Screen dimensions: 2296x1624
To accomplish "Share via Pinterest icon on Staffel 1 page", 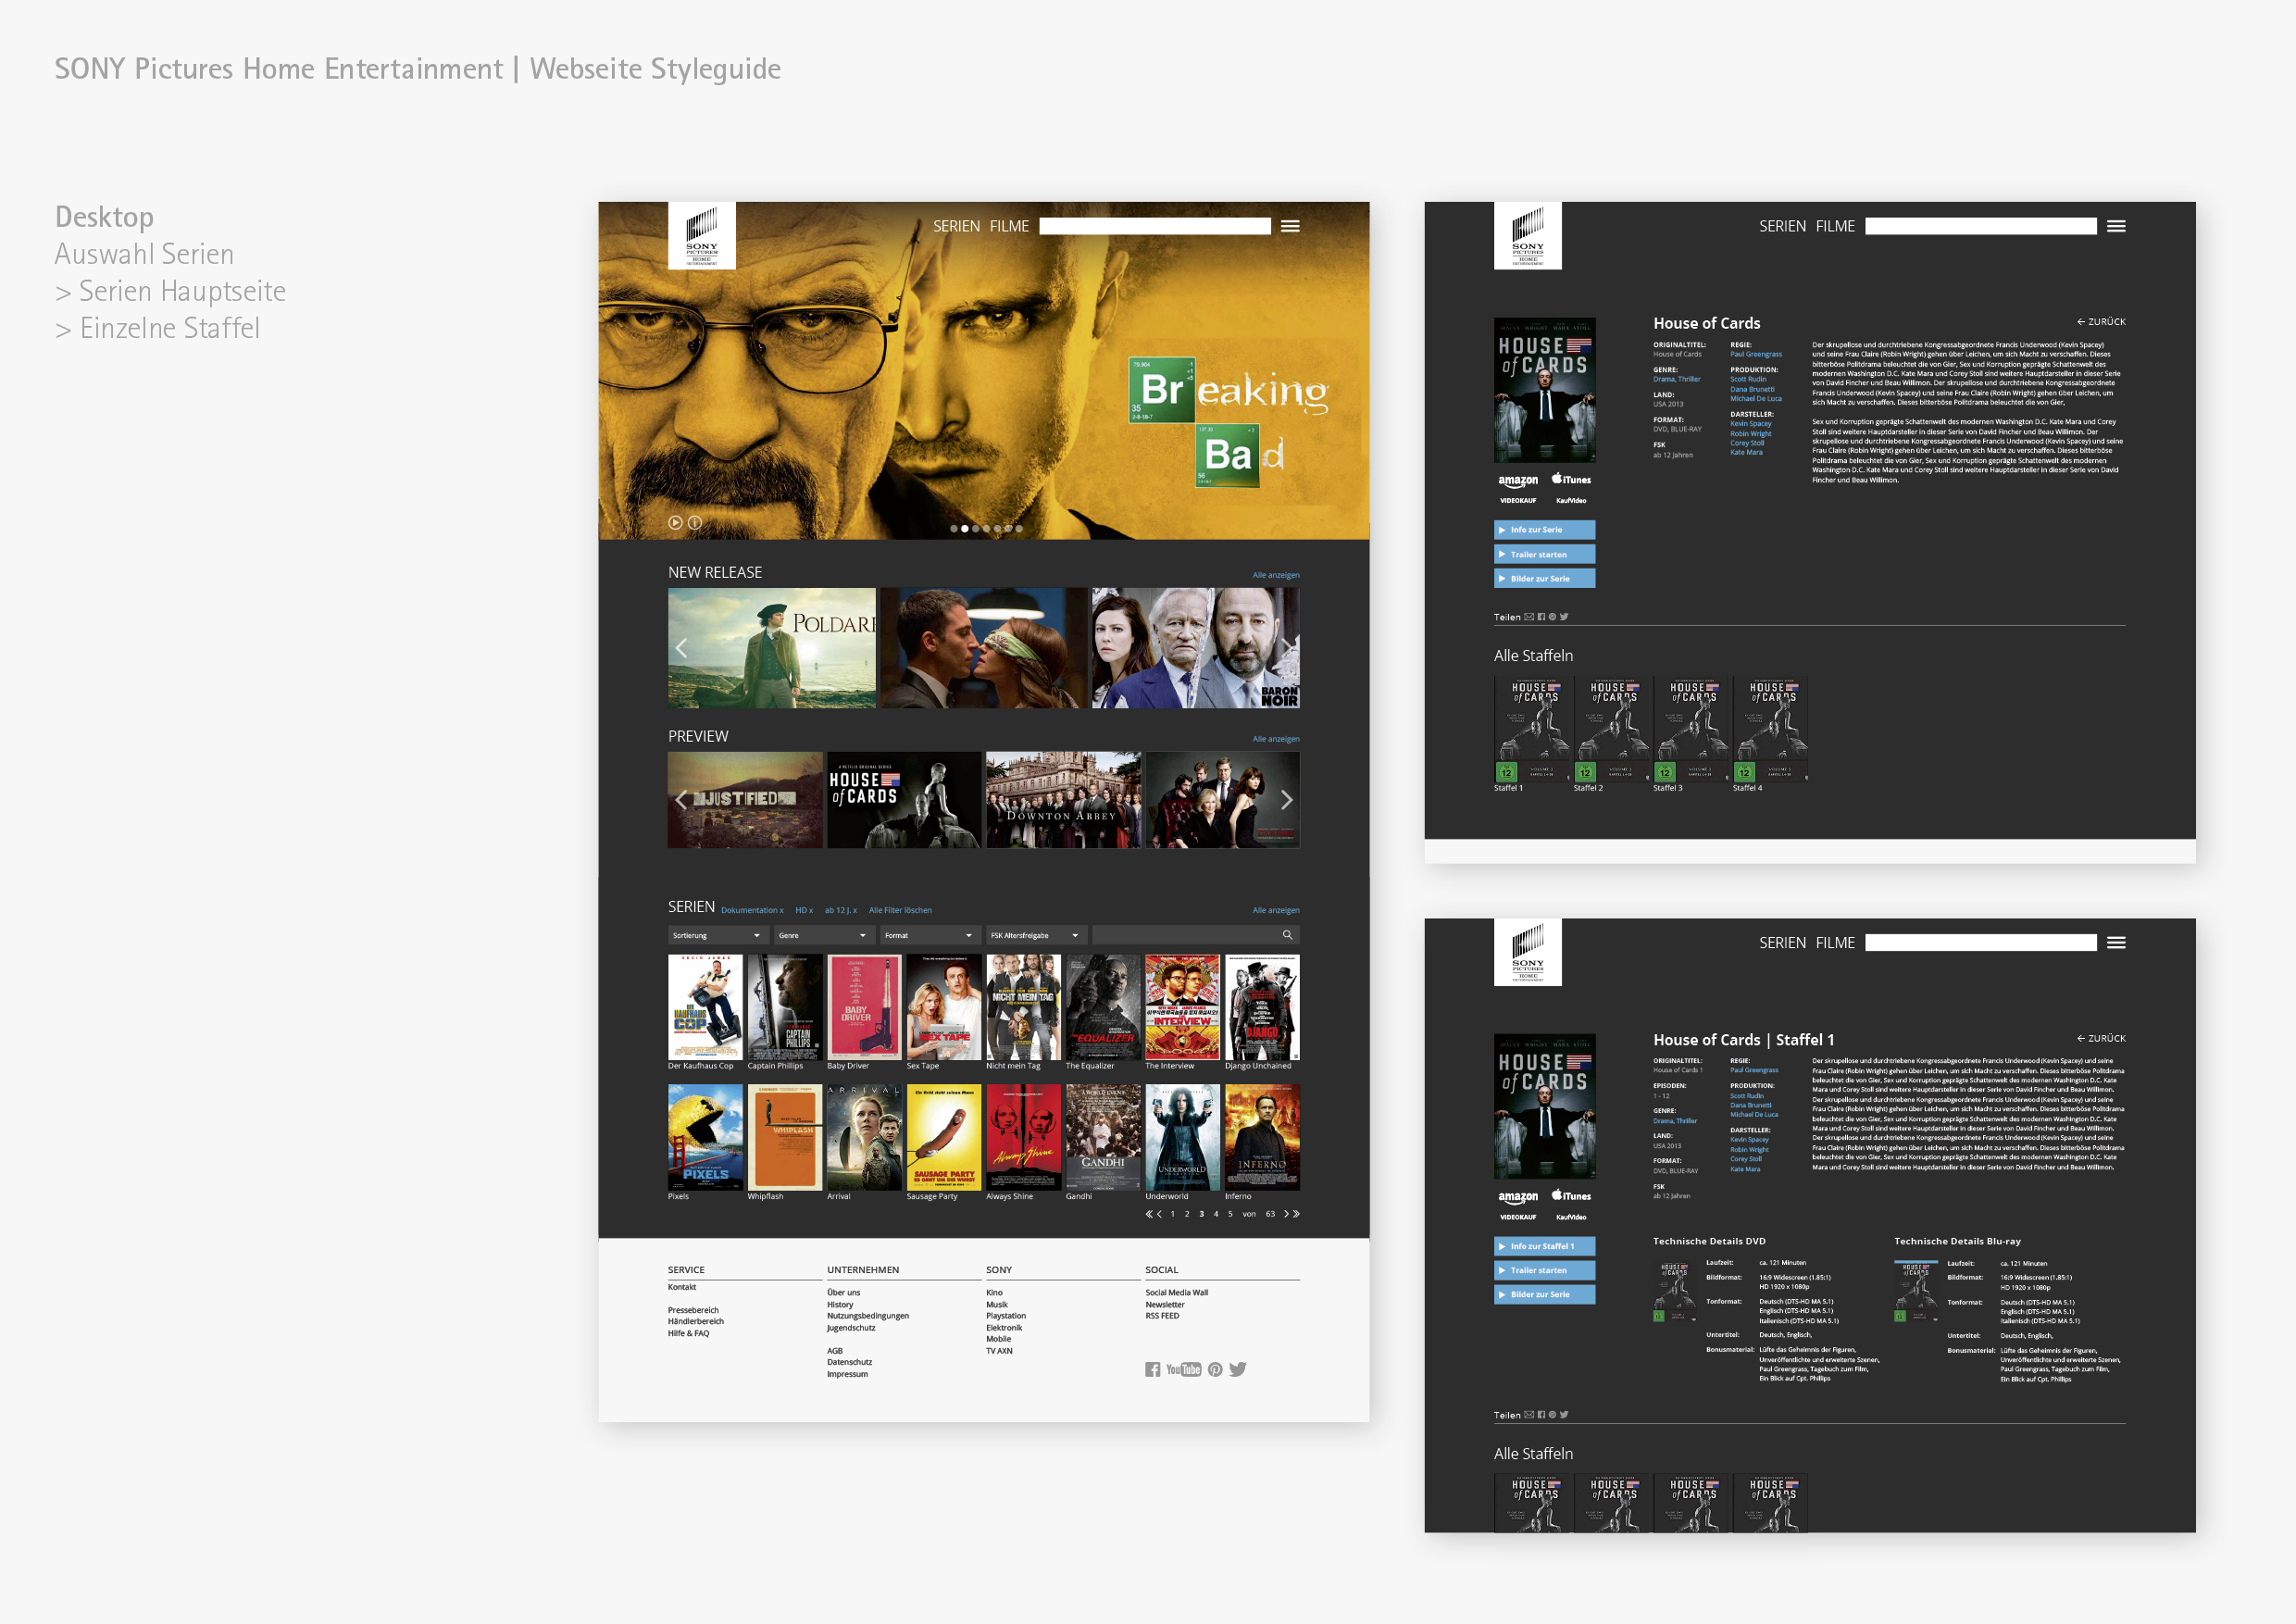I will point(1552,1415).
